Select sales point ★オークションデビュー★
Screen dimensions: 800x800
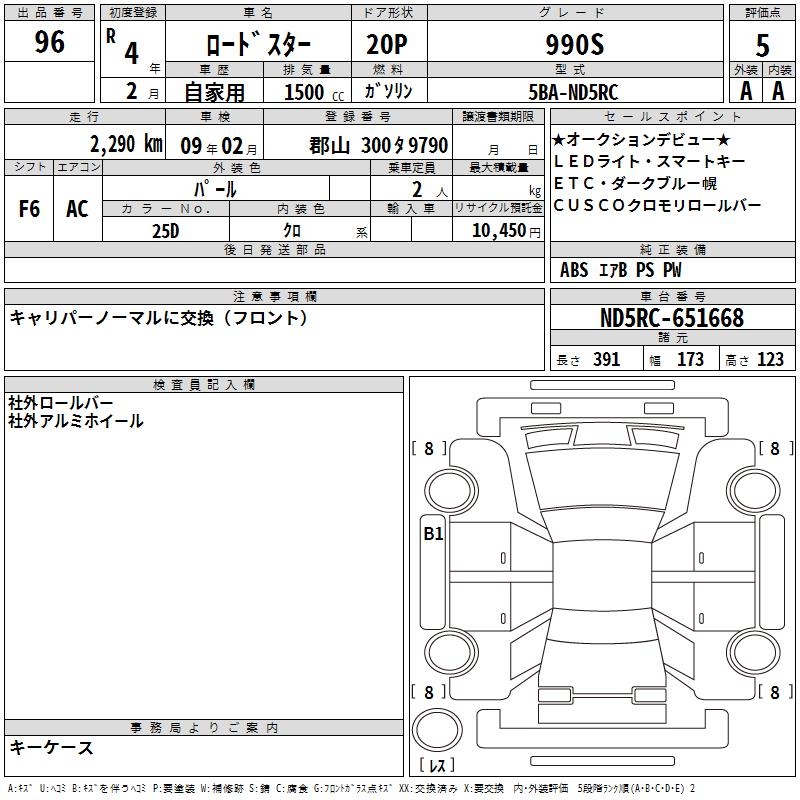pos(641,139)
